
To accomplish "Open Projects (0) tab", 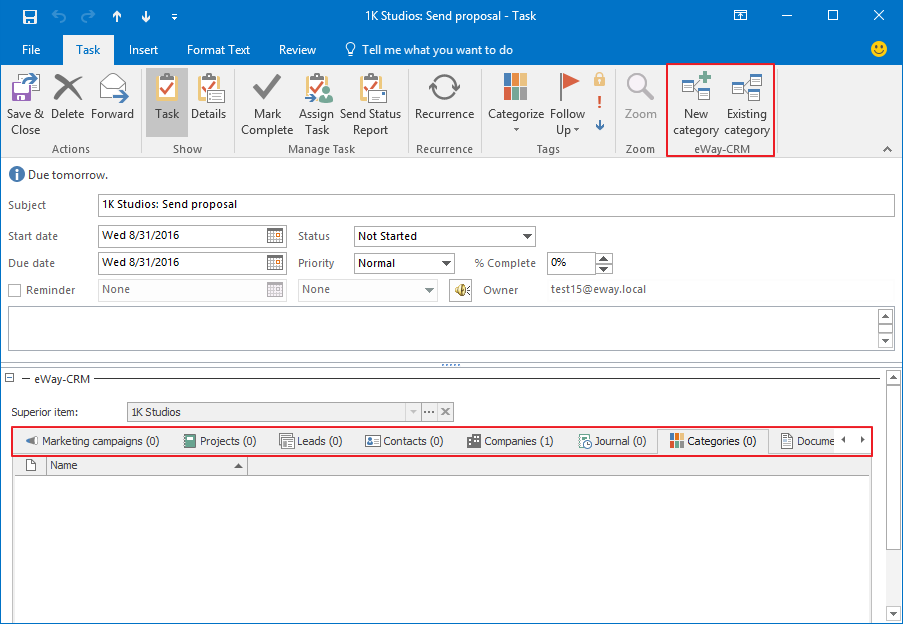I will (219, 442).
